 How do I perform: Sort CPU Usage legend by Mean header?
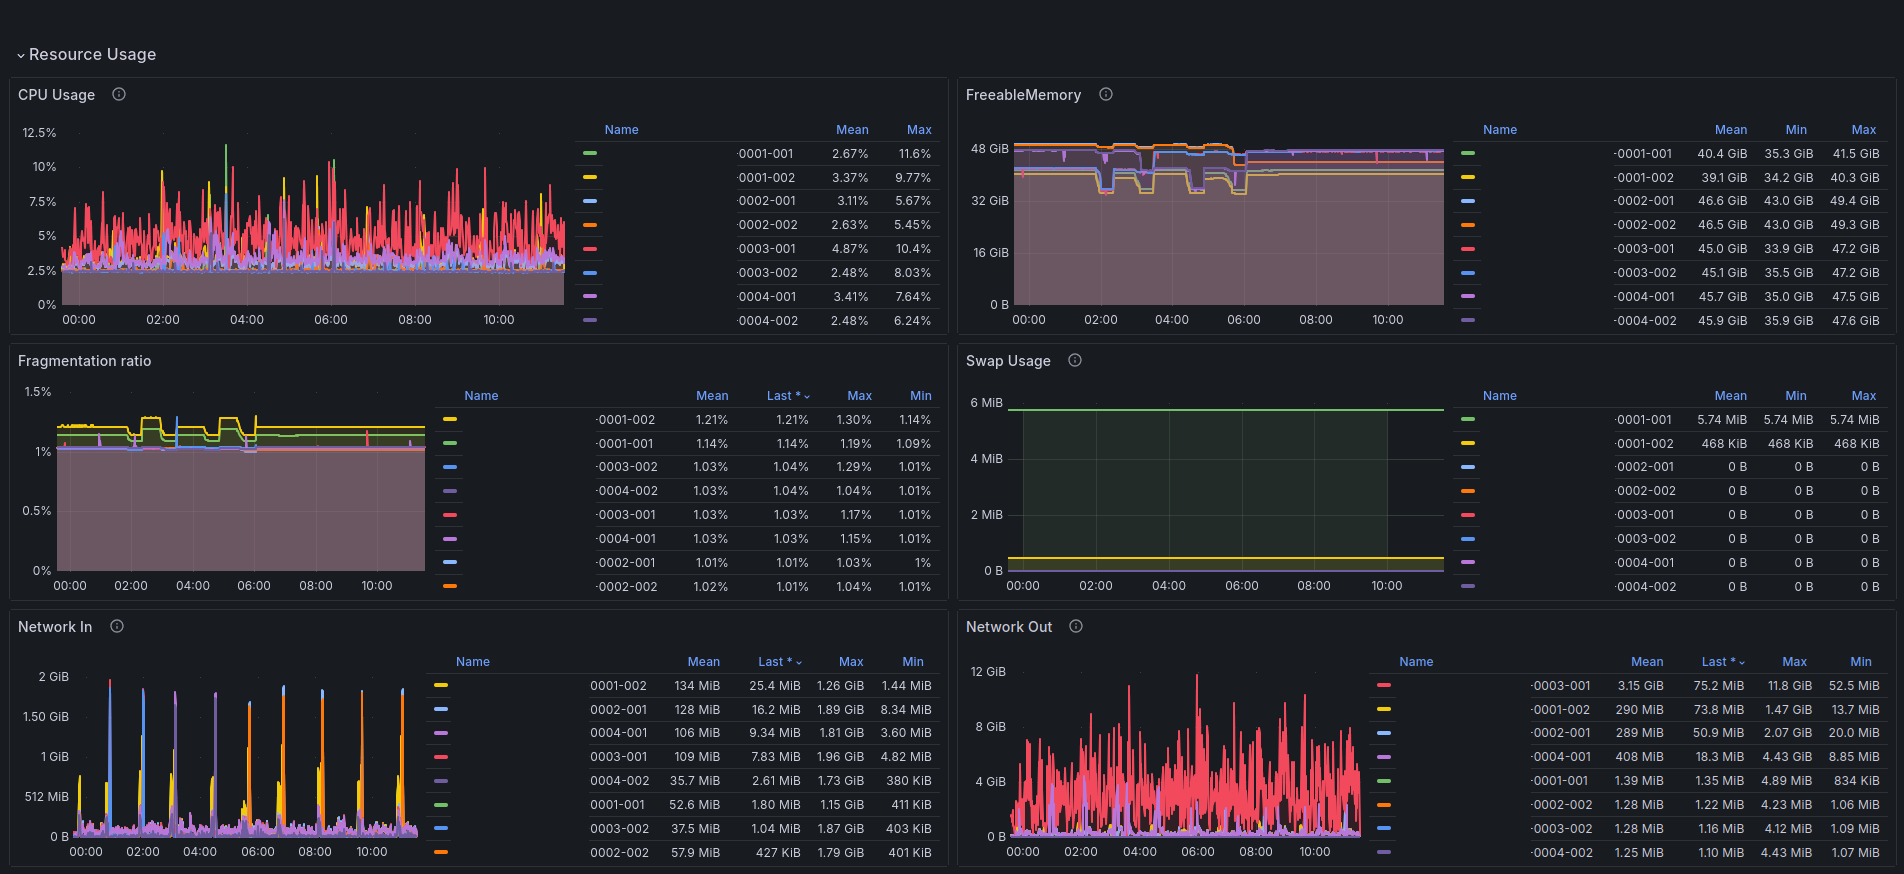point(852,130)
